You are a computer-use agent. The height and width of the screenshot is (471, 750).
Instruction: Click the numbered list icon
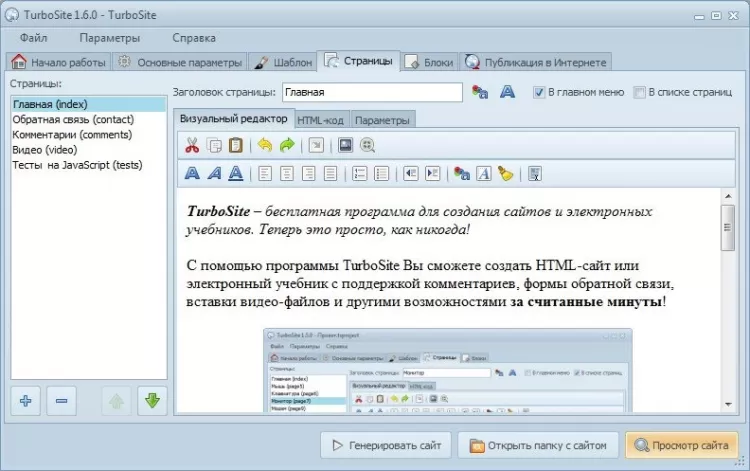click(359, 174)
